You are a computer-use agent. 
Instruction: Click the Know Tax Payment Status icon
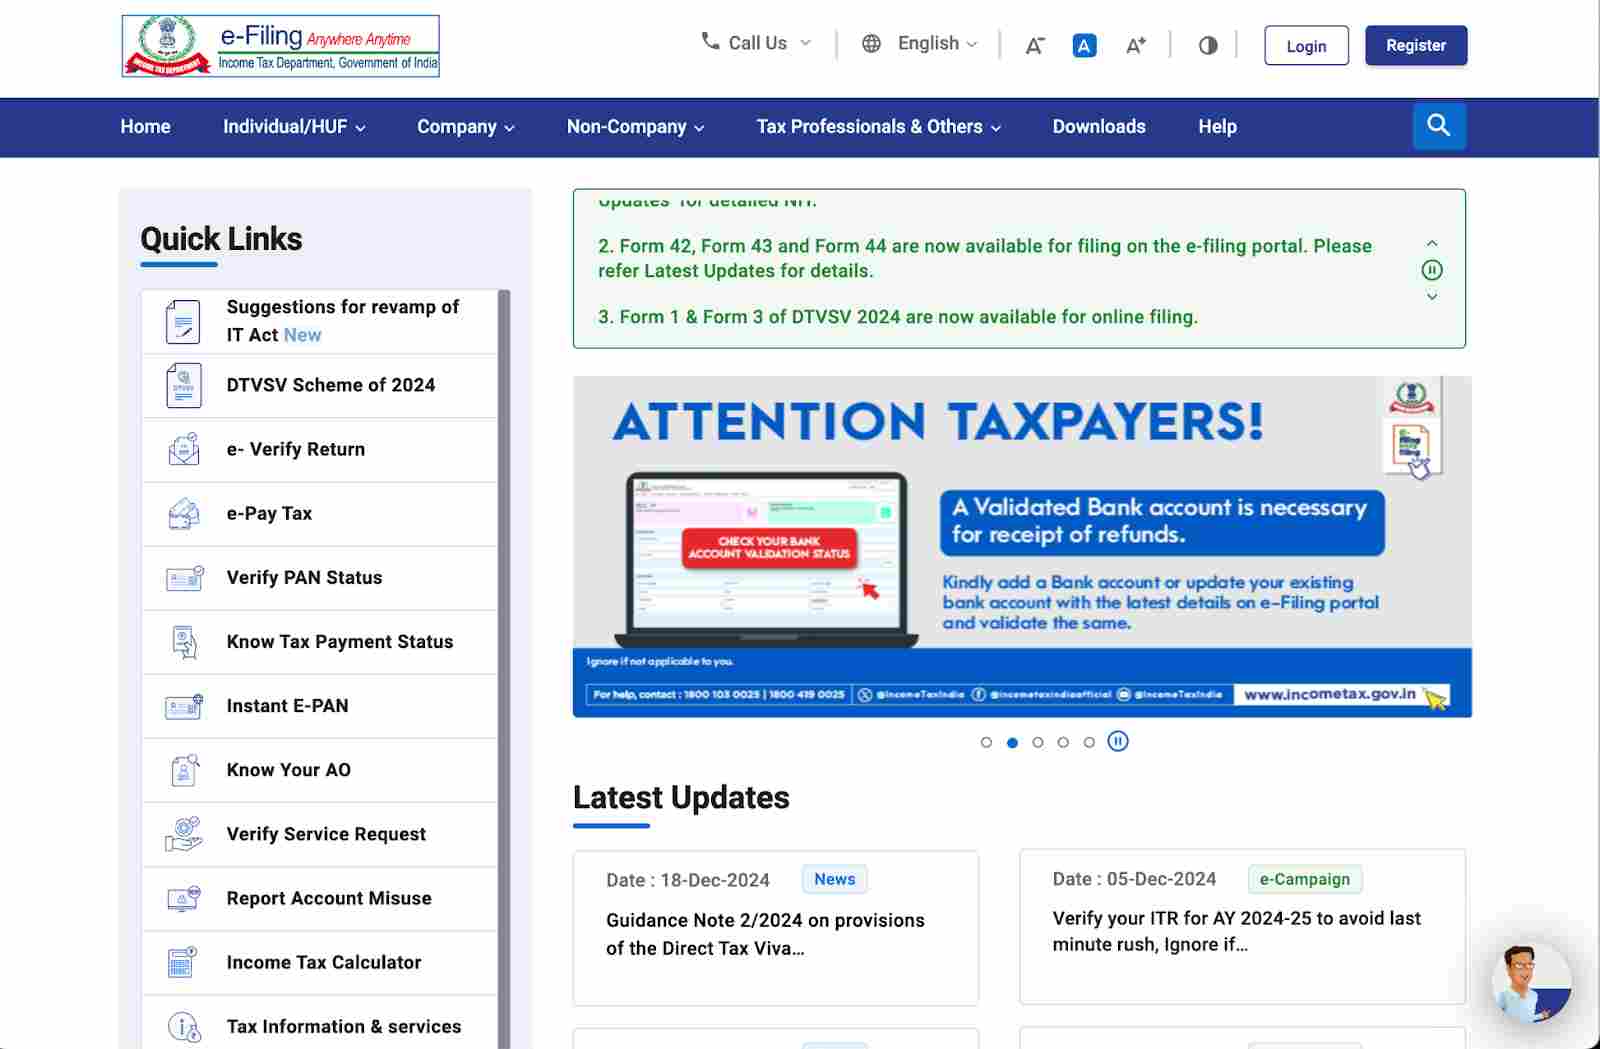(x=184, y=641)
